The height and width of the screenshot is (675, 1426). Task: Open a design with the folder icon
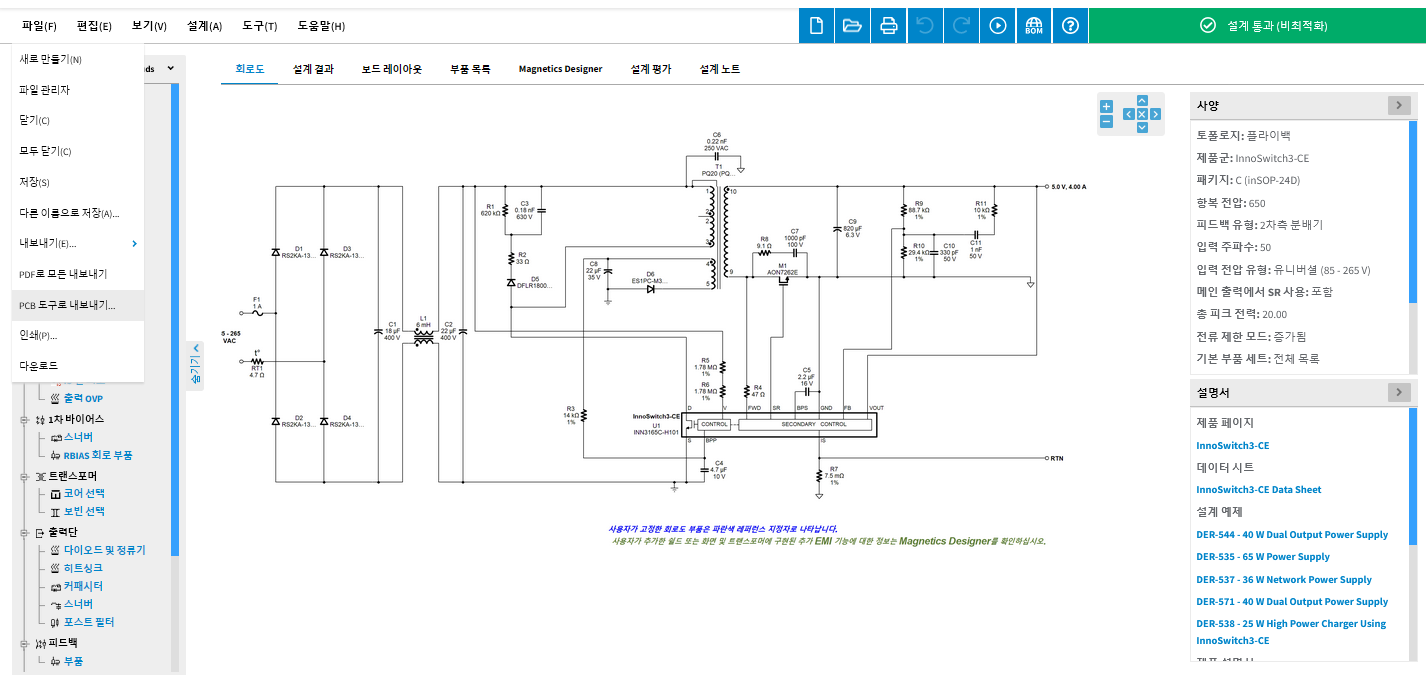[852, 26]
